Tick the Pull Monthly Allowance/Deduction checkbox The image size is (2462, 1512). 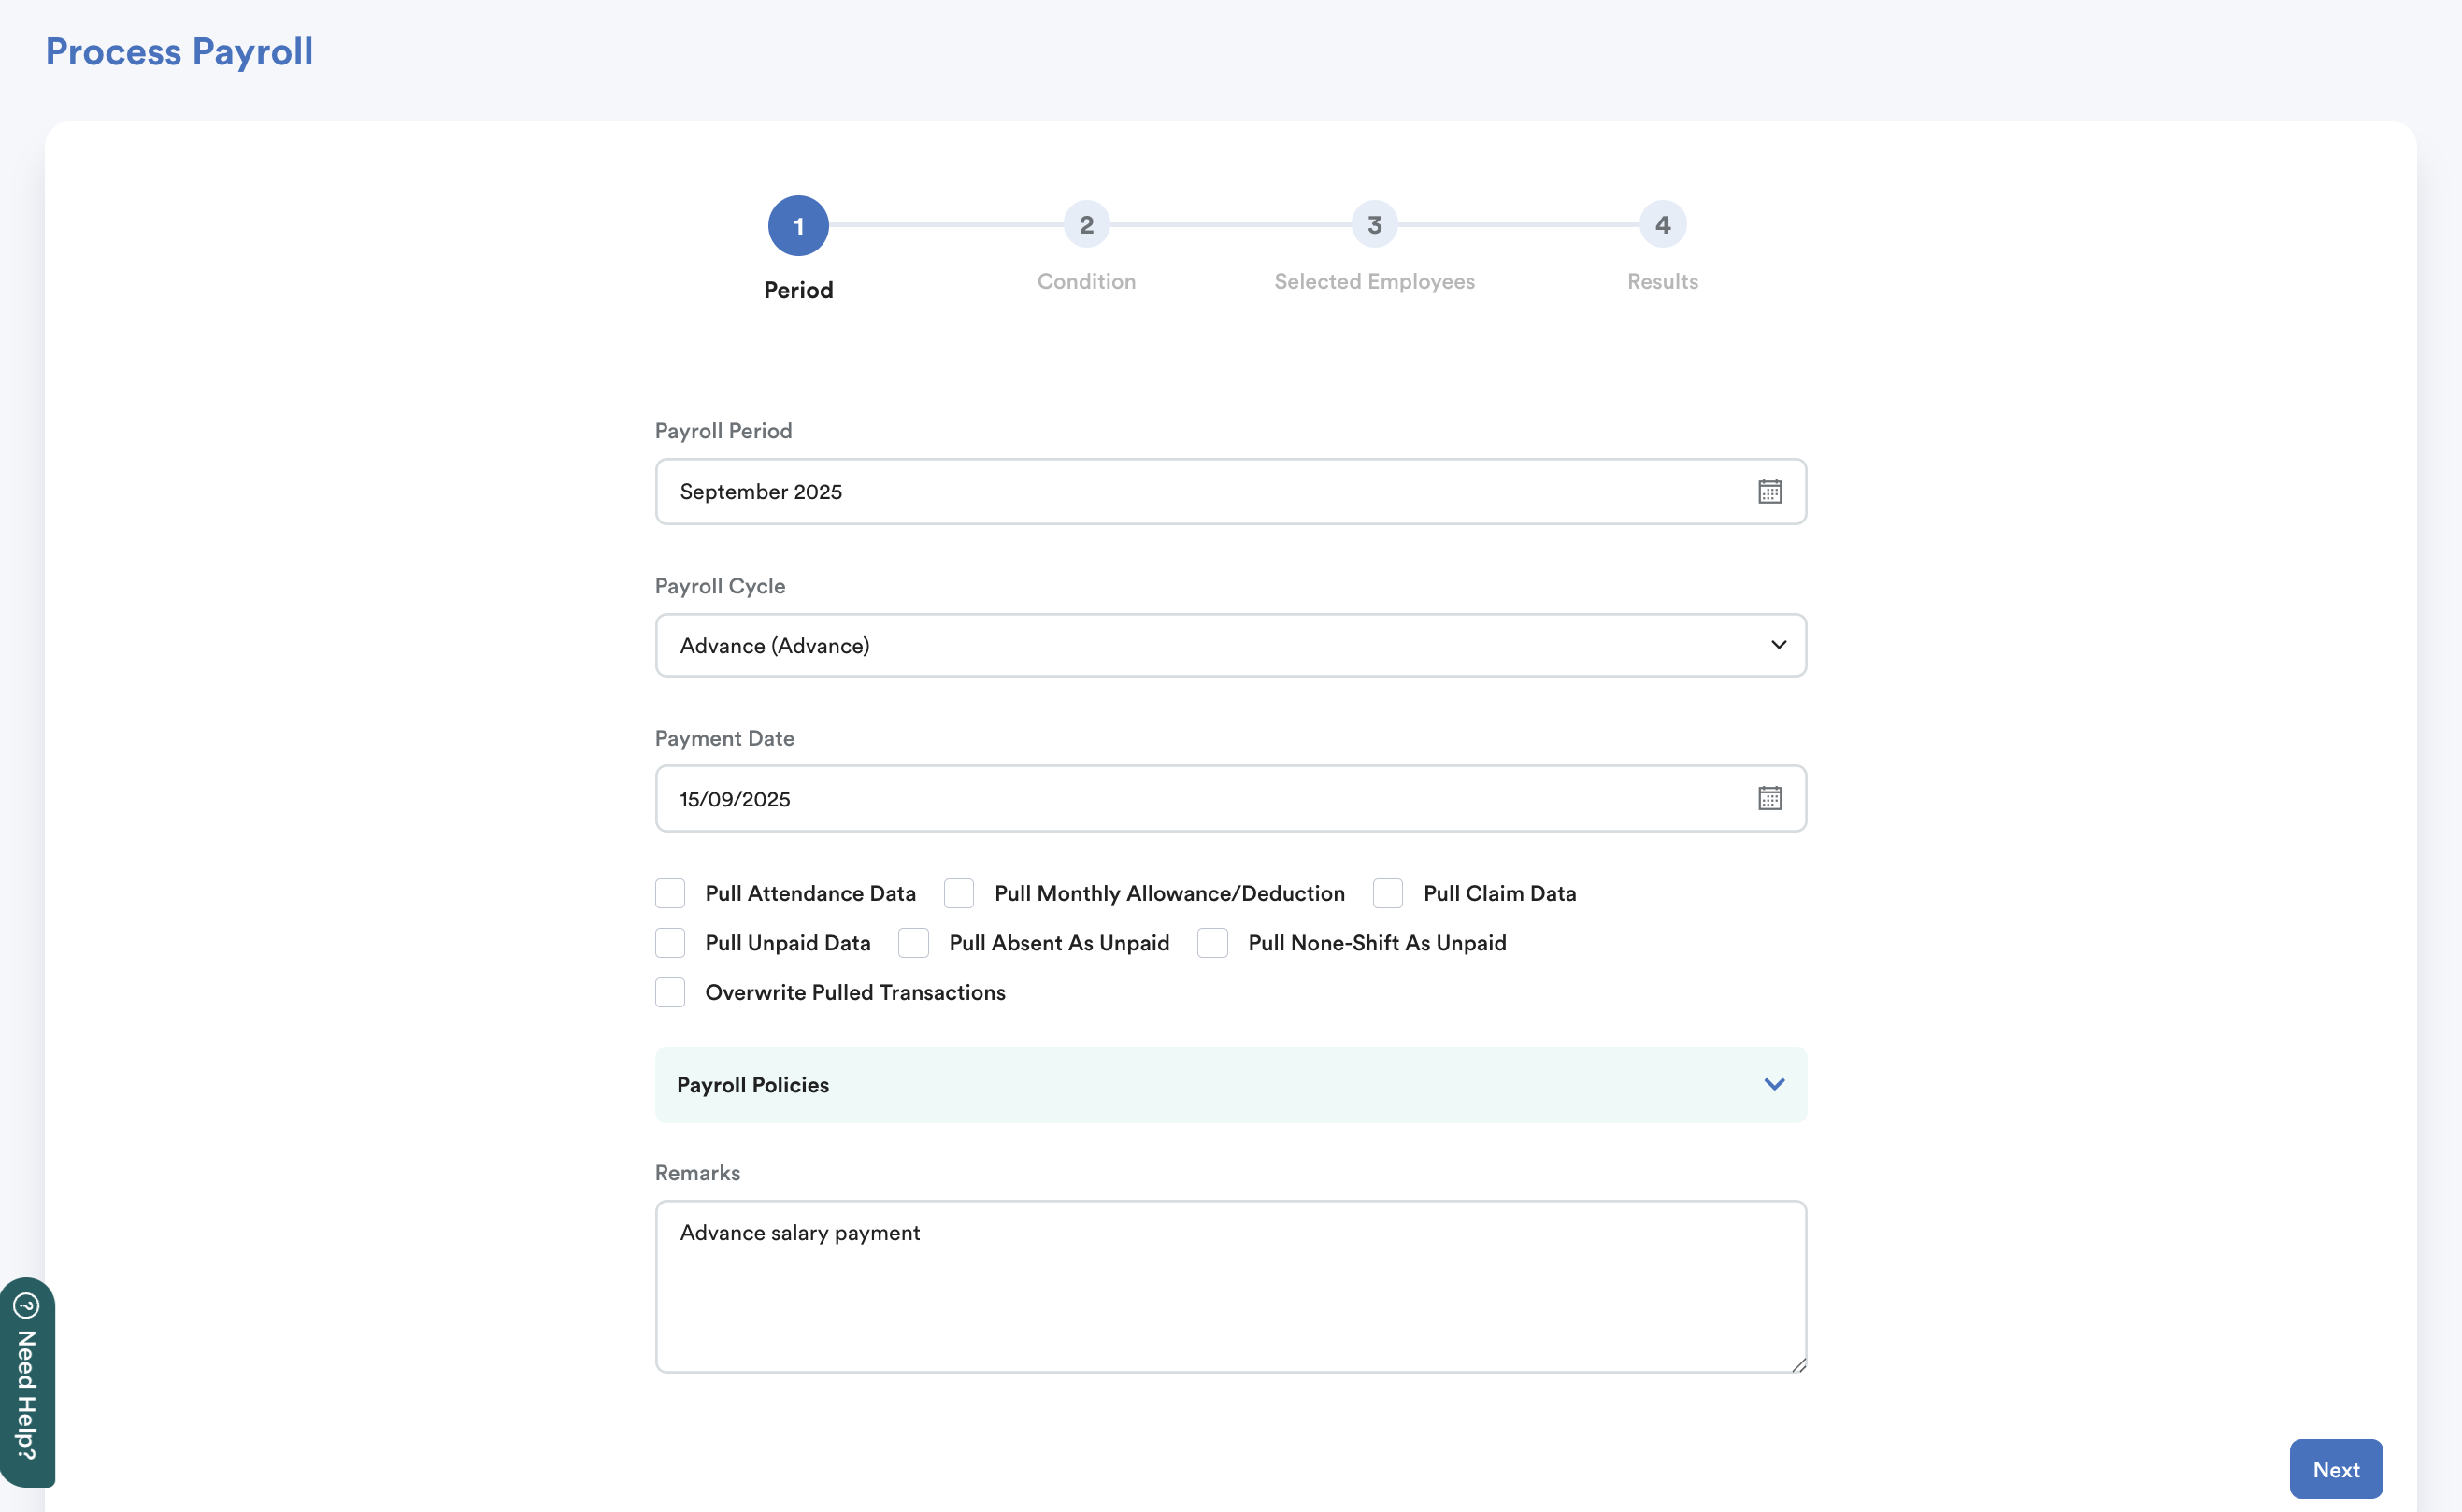click(x=959, y=893)
